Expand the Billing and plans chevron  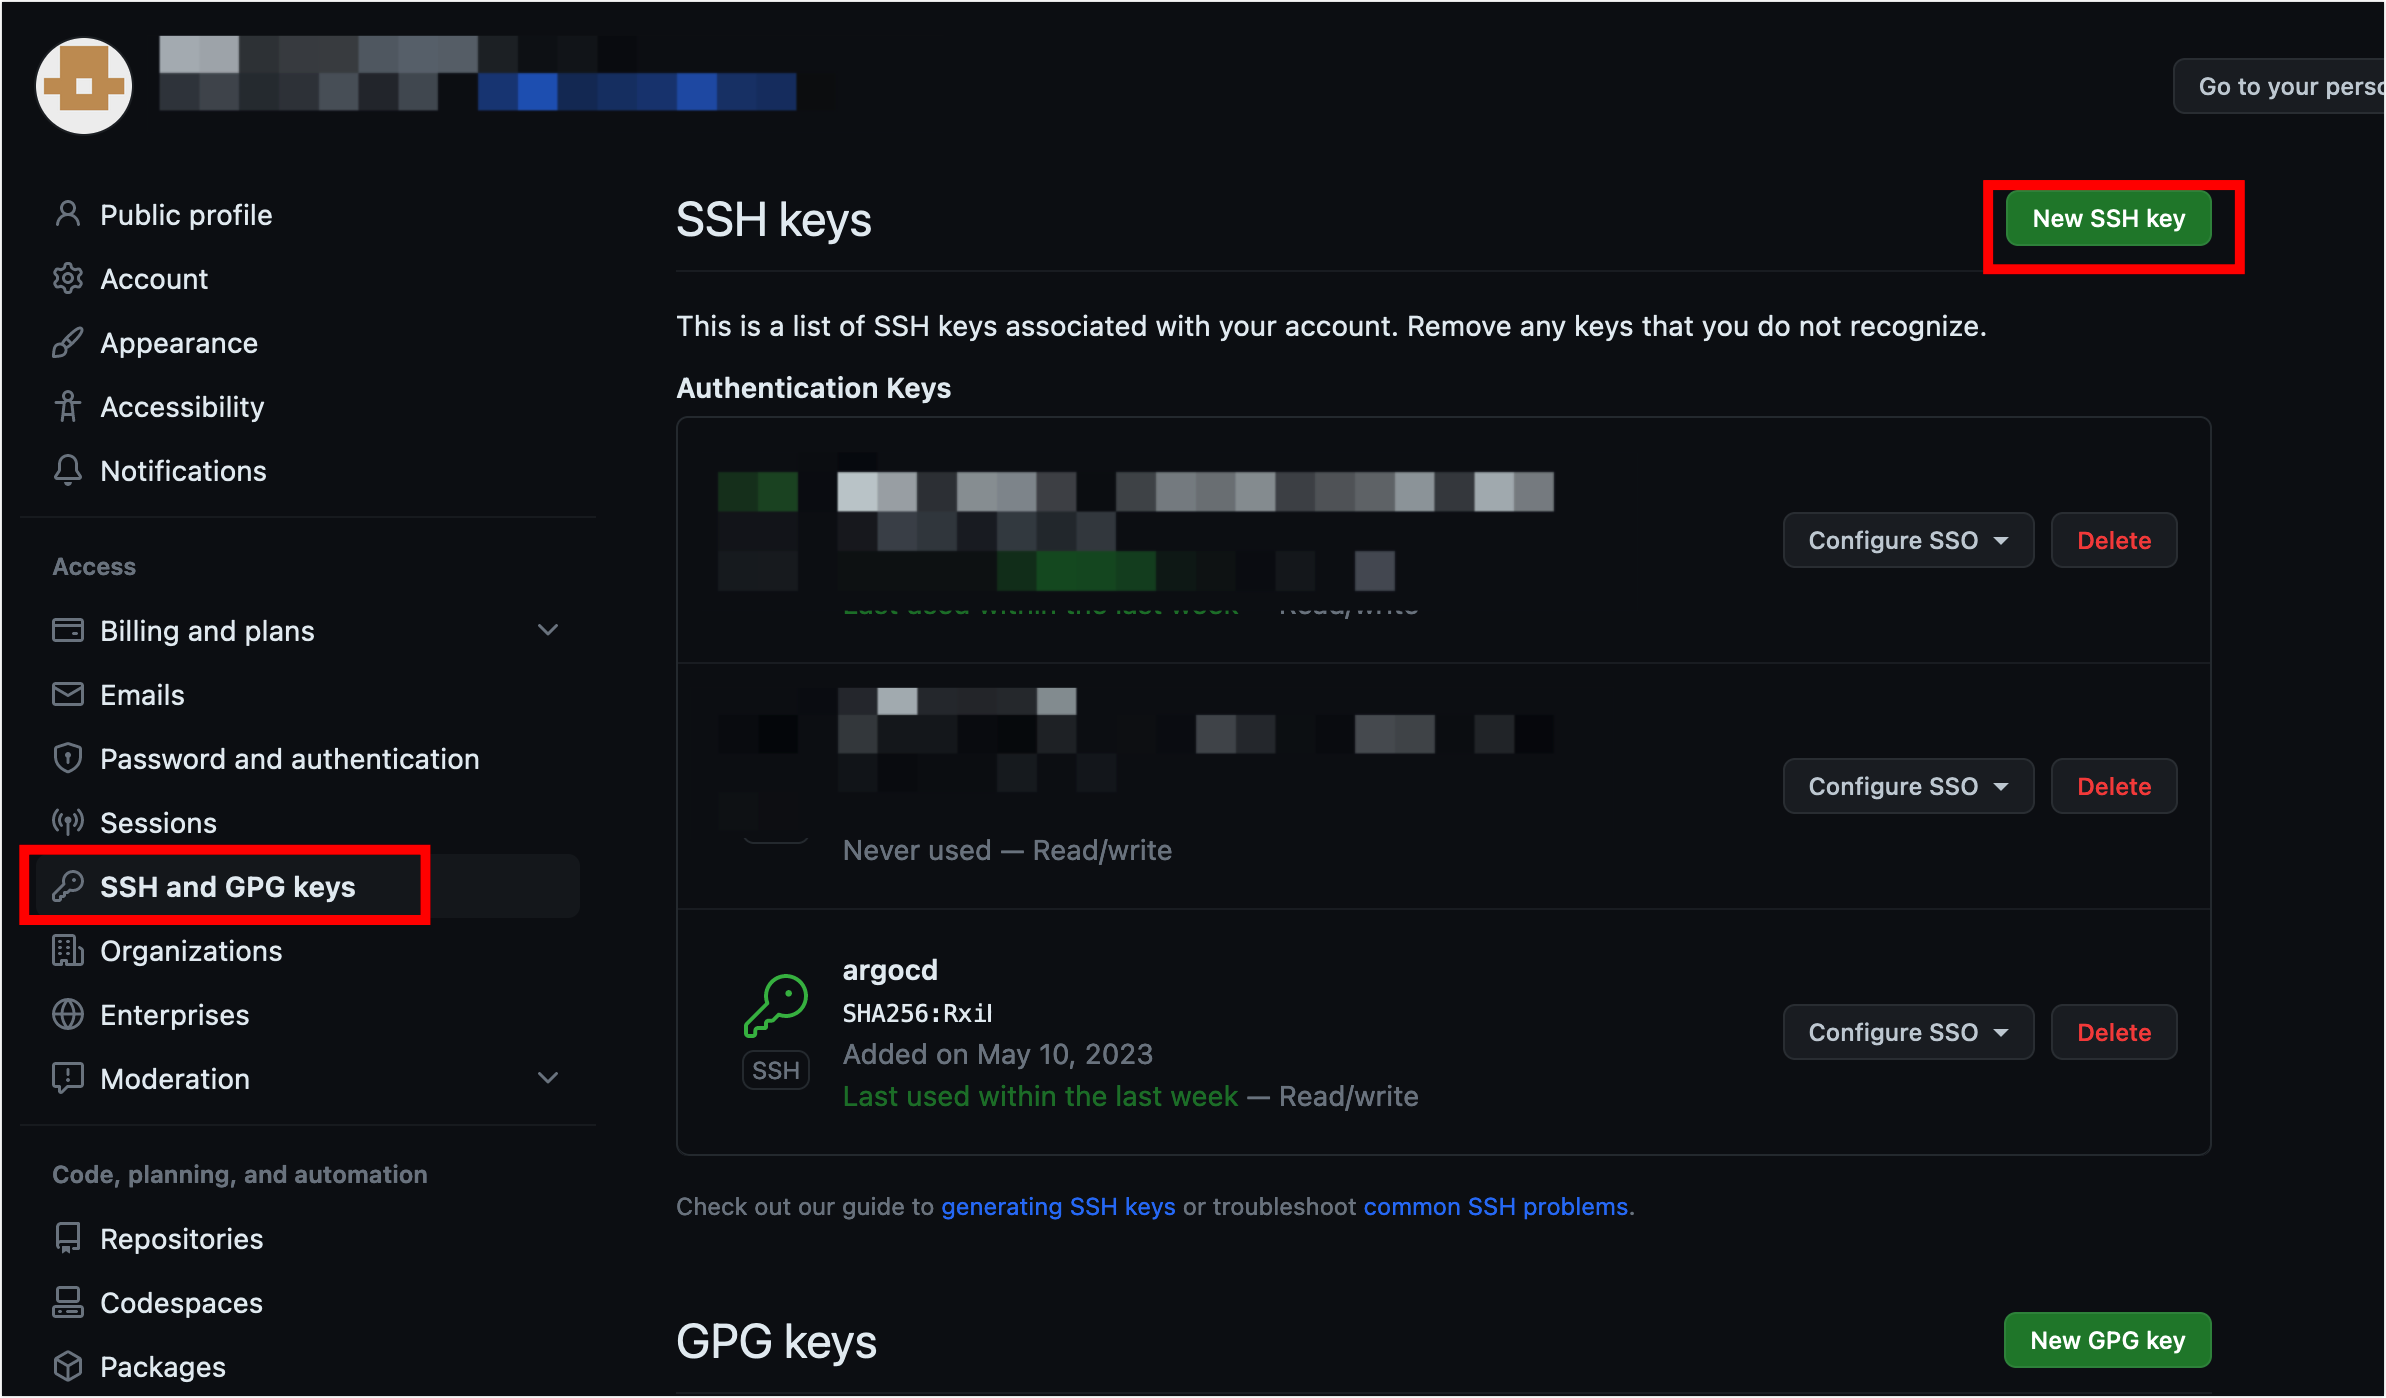(x=548, y=630)
